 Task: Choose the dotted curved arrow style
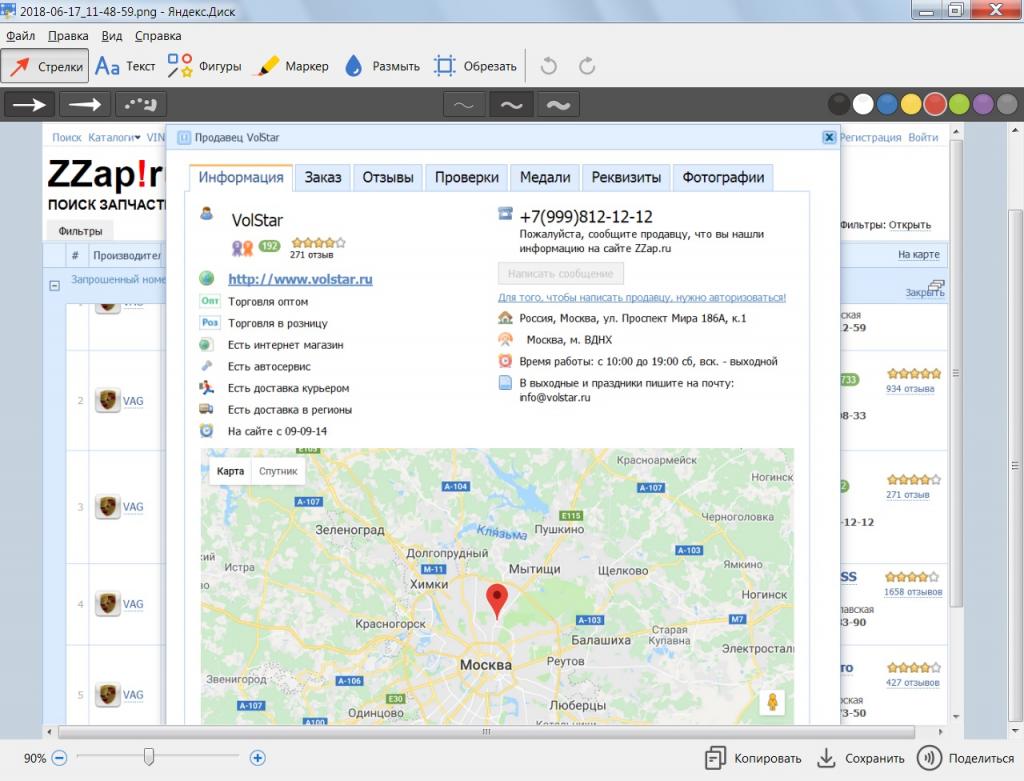[140, 104]
